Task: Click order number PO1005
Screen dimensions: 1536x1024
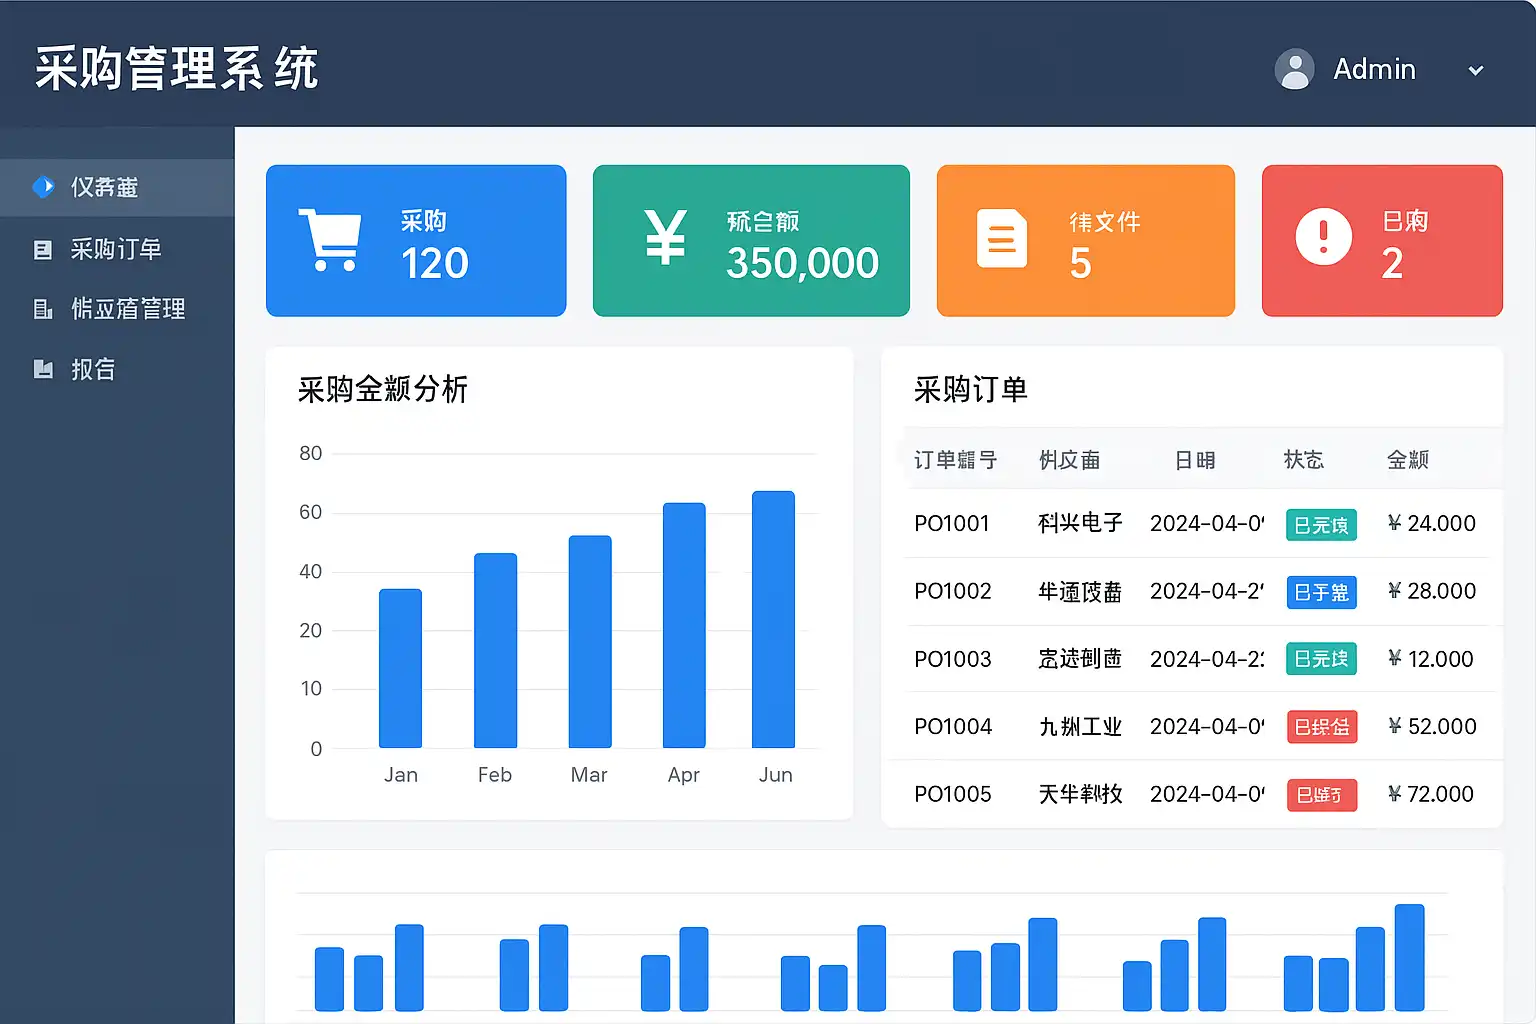Action: point(953,794)
